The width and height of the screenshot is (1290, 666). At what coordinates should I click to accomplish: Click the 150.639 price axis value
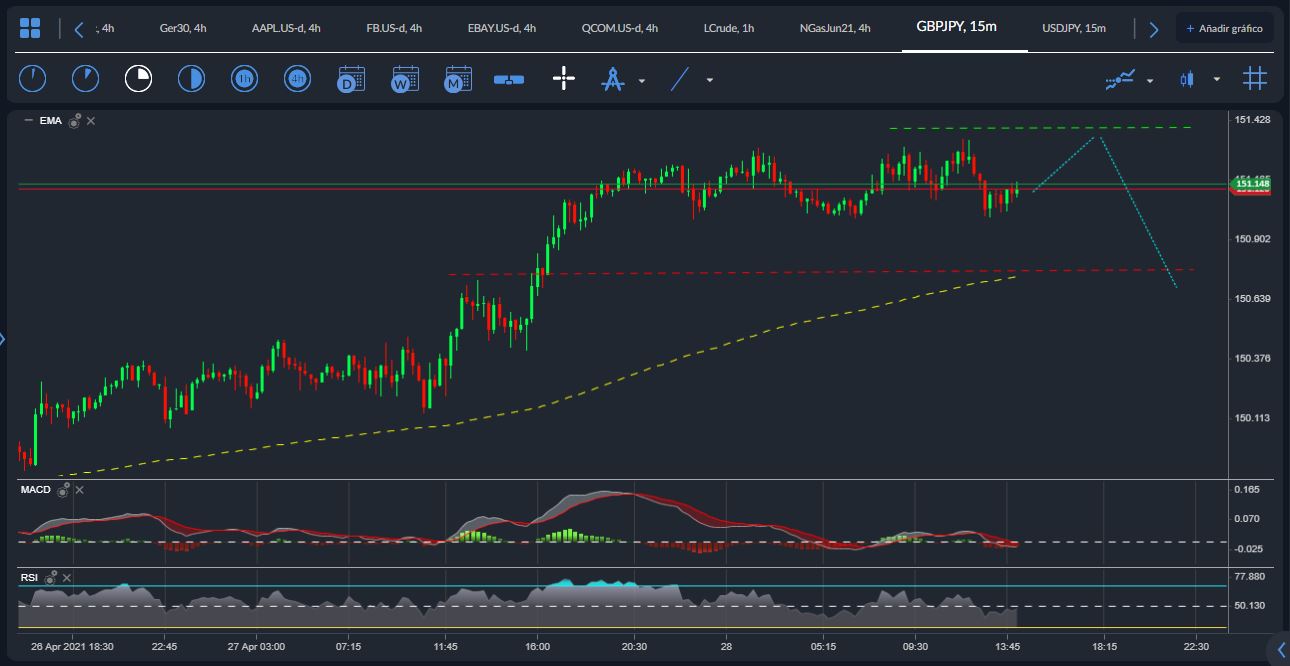pyautogui.click(x=1252, y=299)
